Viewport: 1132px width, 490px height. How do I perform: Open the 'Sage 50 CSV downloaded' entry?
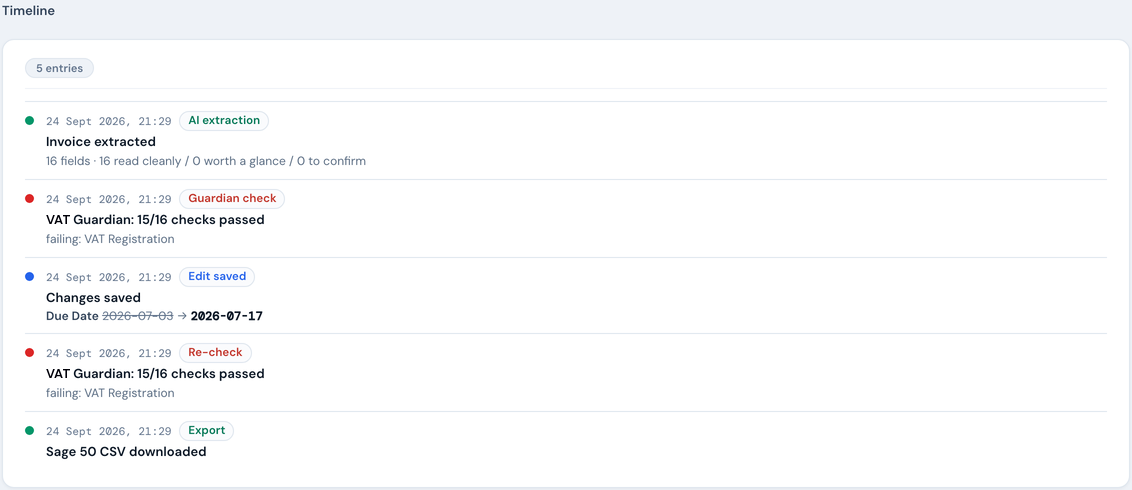(x=126, y=452)
